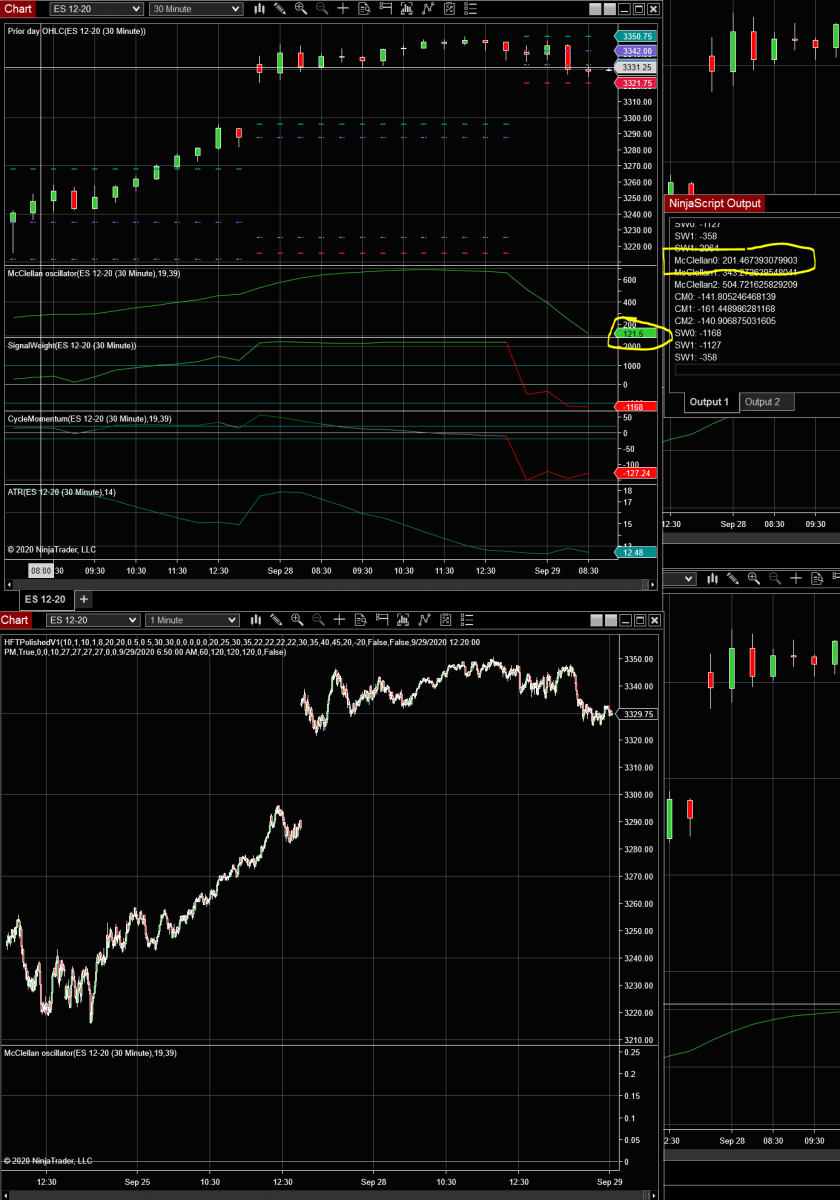Open the Chart menu in the top-left corner
Viewport: 840px width, 1200px height.
[16, 8]
